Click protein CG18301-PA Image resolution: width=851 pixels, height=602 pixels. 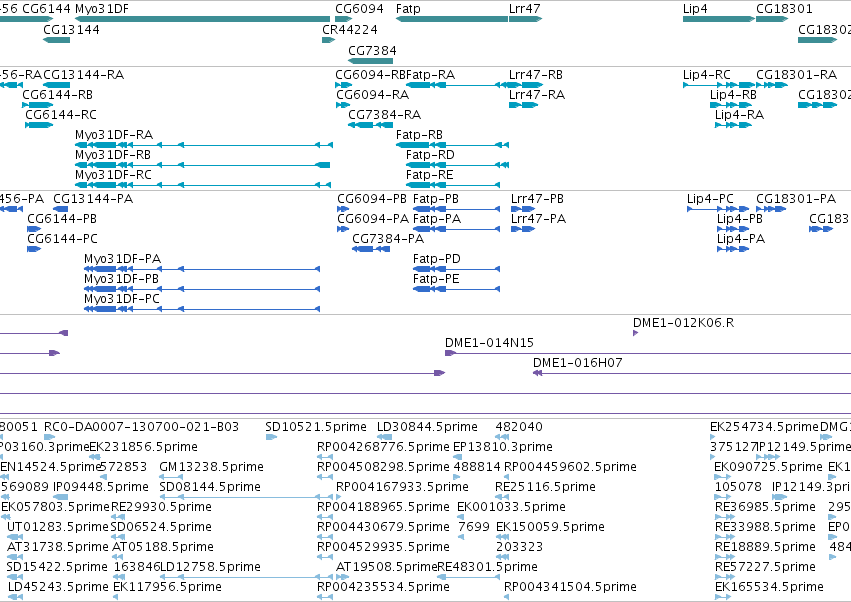771,209
